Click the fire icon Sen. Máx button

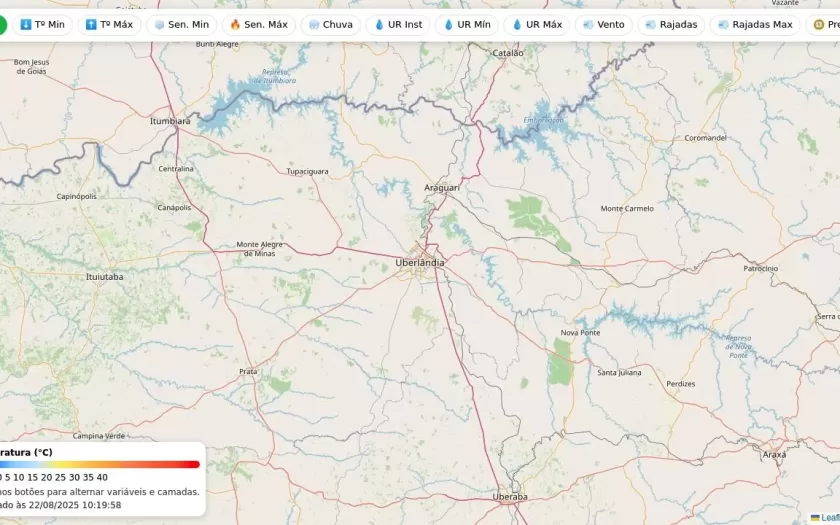[x=258, y=25]
